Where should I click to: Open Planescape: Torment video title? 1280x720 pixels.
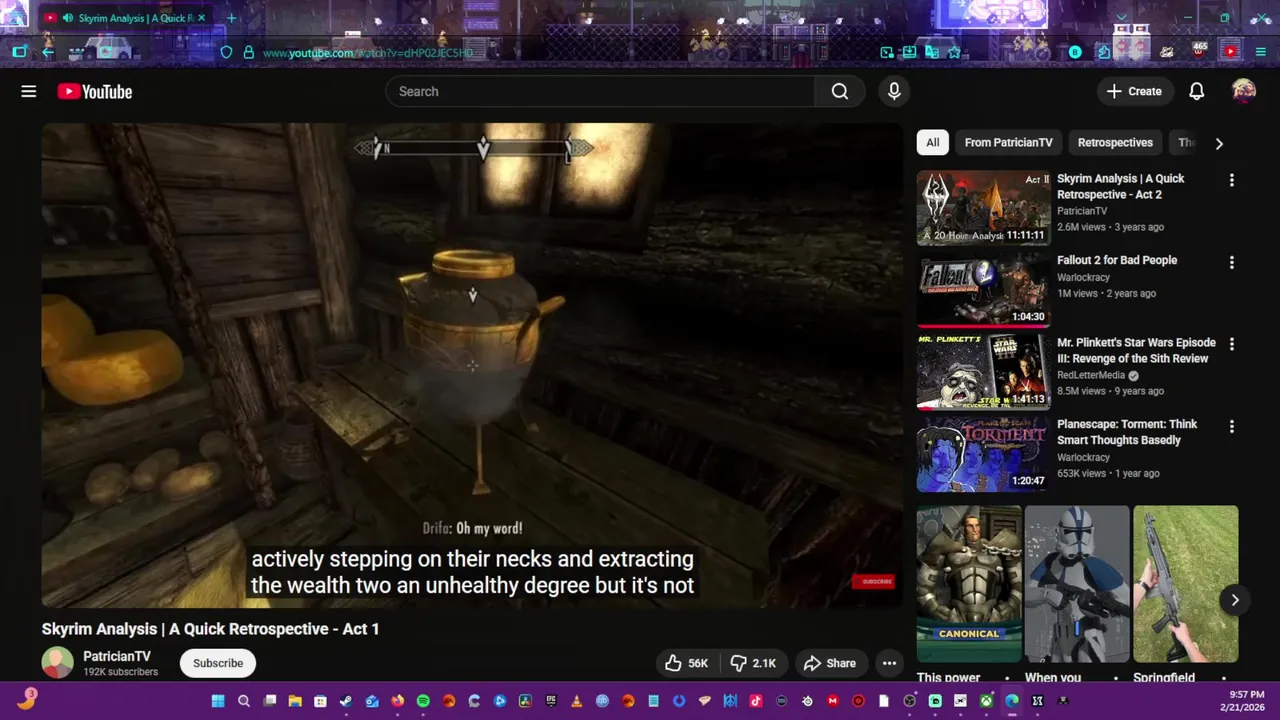click(1127, 432)
